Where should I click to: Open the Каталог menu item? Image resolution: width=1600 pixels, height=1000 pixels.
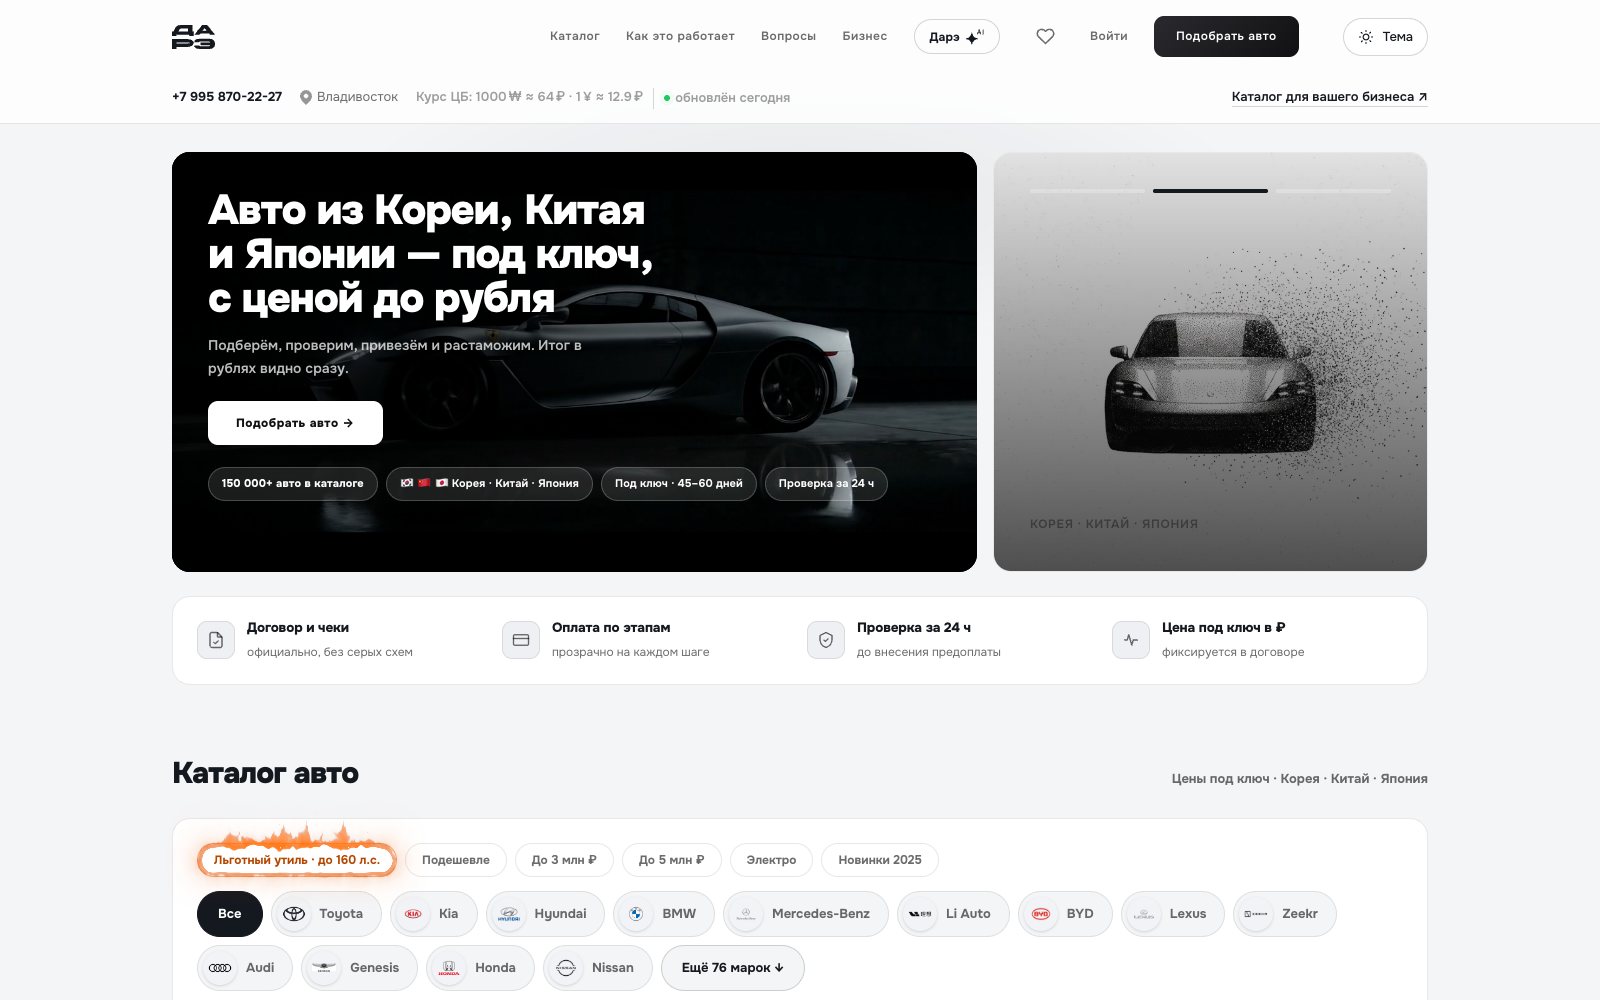coord(575,36)
